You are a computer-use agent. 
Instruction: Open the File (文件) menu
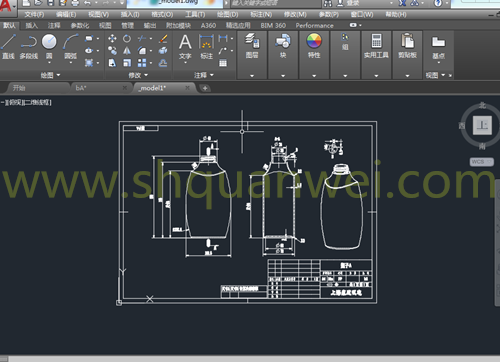[34, 15]
